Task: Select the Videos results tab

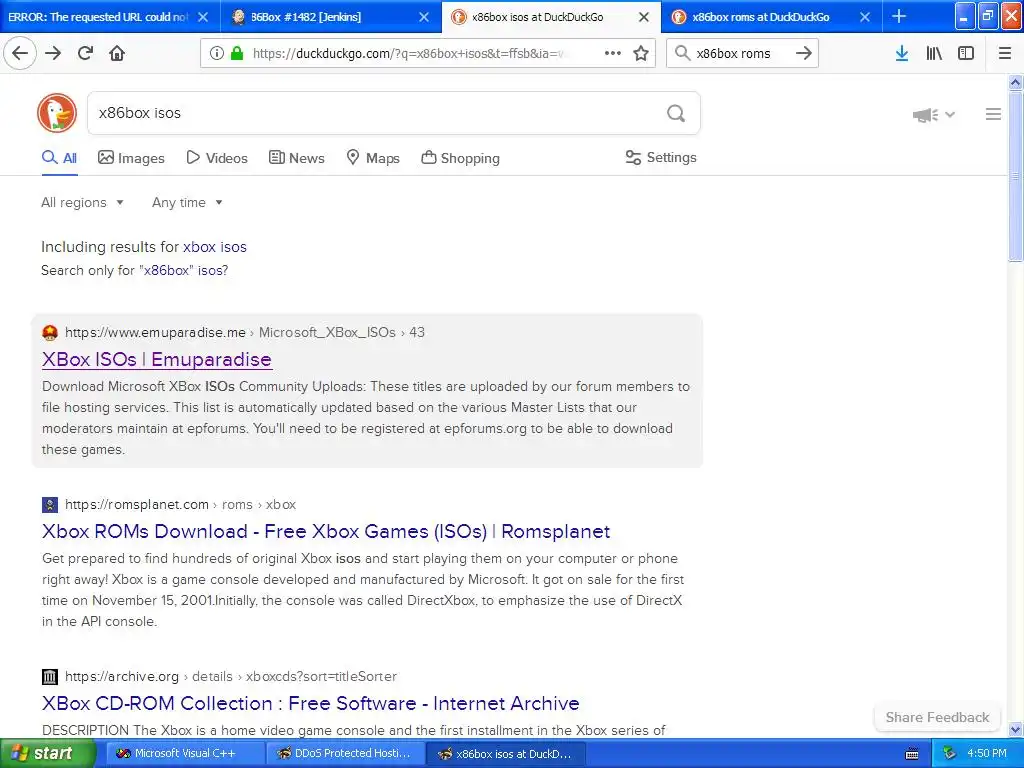Action: point(217,158)
